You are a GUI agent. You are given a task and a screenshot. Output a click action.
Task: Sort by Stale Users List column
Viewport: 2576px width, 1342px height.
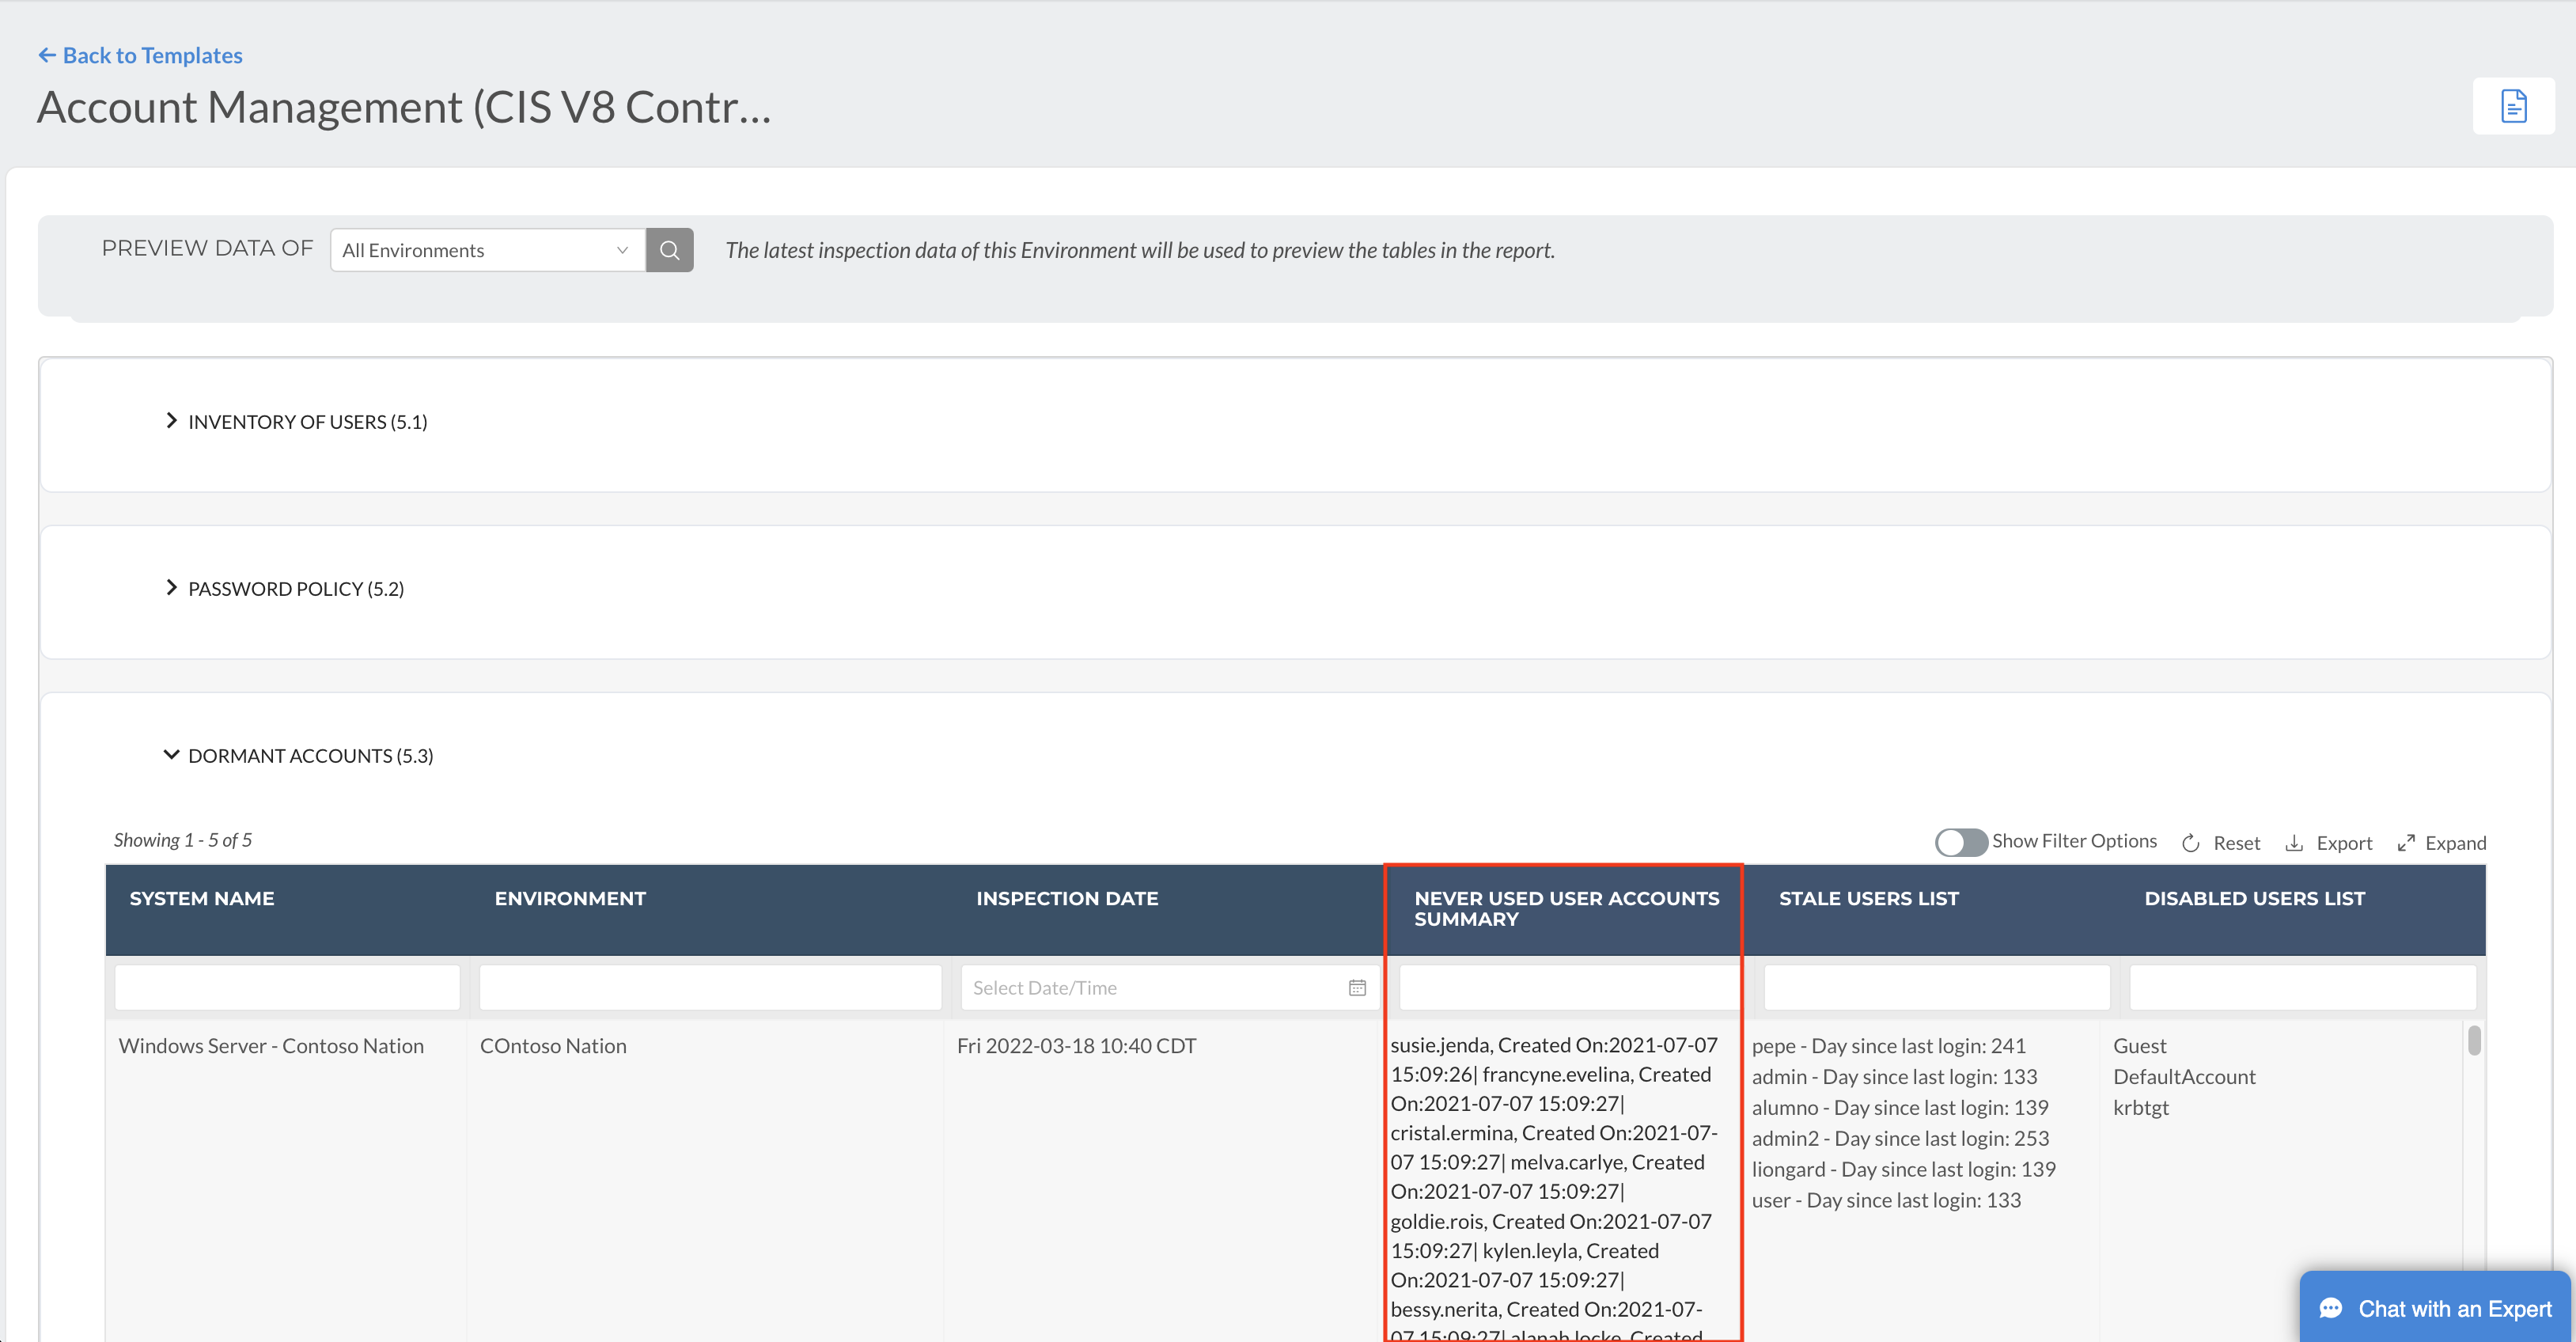pyautogui.click(x=1868, y=898)
